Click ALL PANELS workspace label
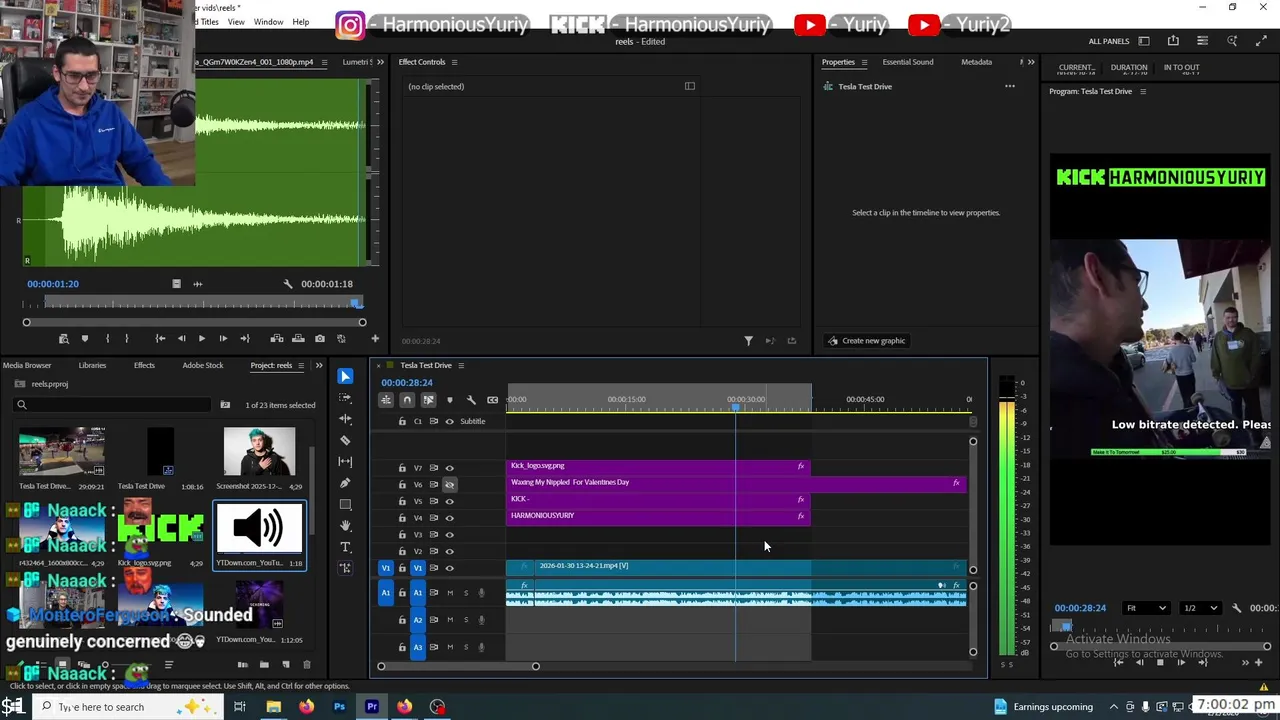This screenshot has width=1280, height=720. pyautogui.click(x=1109, y=41)
